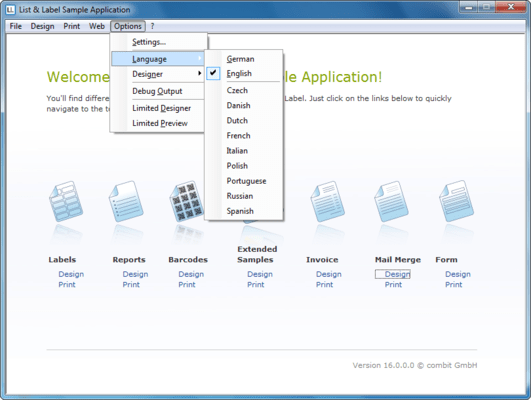Switch language to Czech
This screenshot has height=400, width=531.
coord(244,90)
